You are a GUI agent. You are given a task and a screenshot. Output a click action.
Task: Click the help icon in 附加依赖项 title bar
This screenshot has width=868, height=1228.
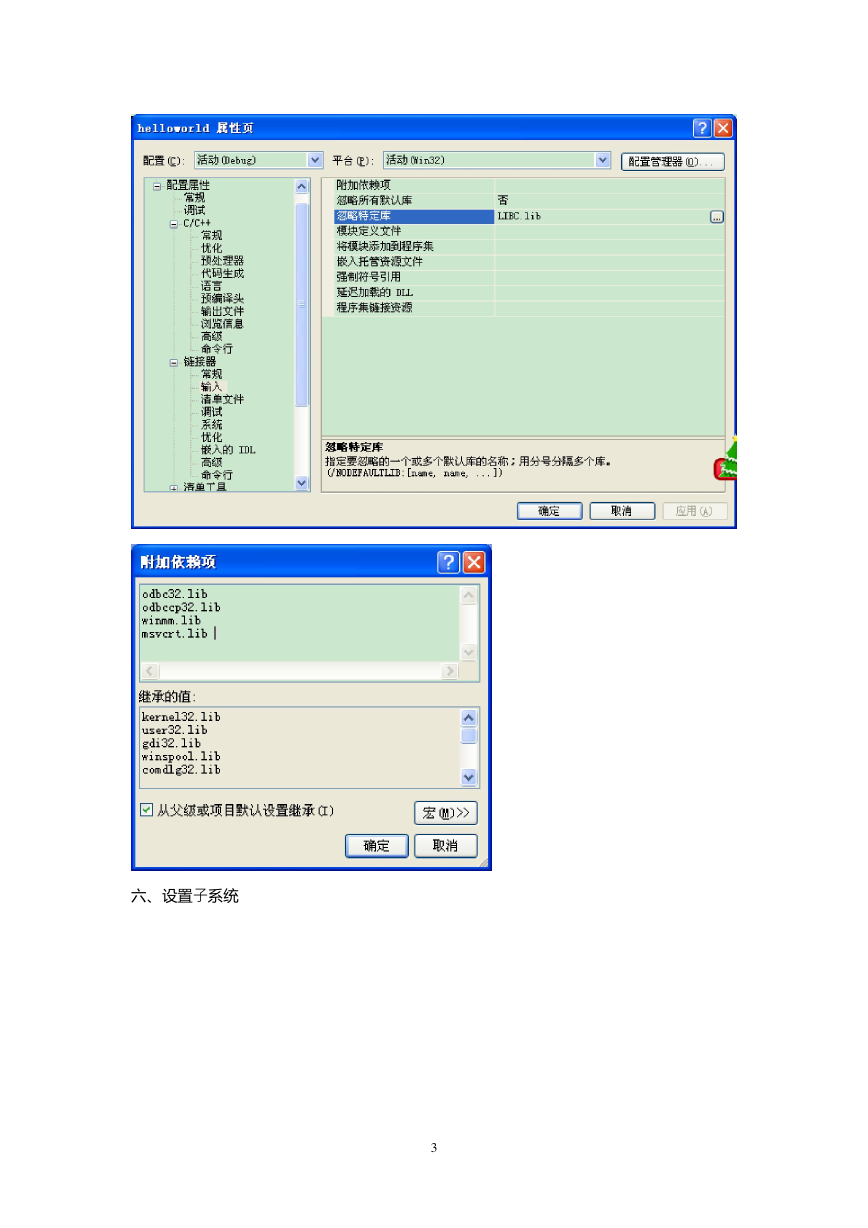(449, 562)
